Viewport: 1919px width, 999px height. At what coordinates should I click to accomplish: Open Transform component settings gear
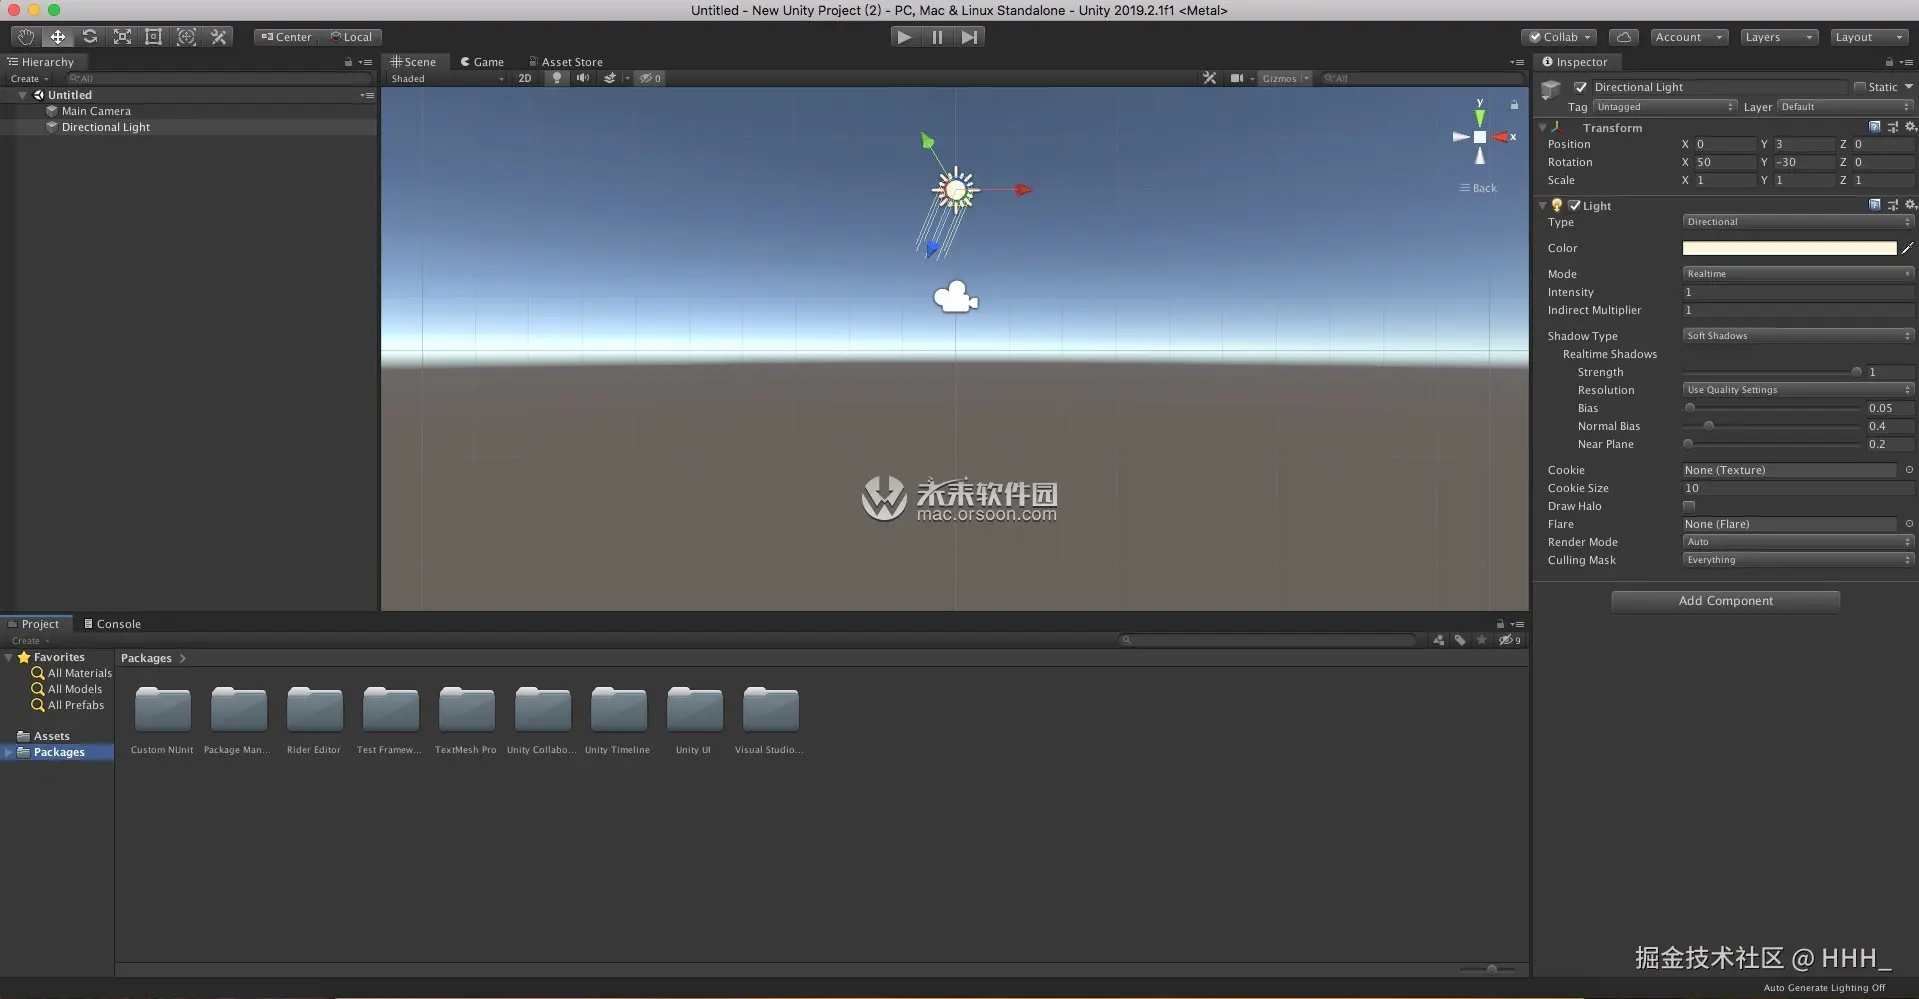1910,127
